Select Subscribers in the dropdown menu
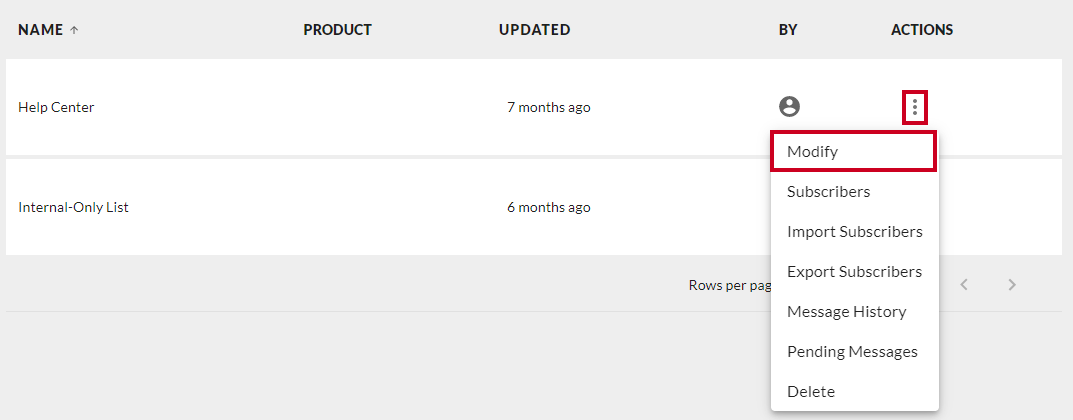1073x420 pixels. 855,192
